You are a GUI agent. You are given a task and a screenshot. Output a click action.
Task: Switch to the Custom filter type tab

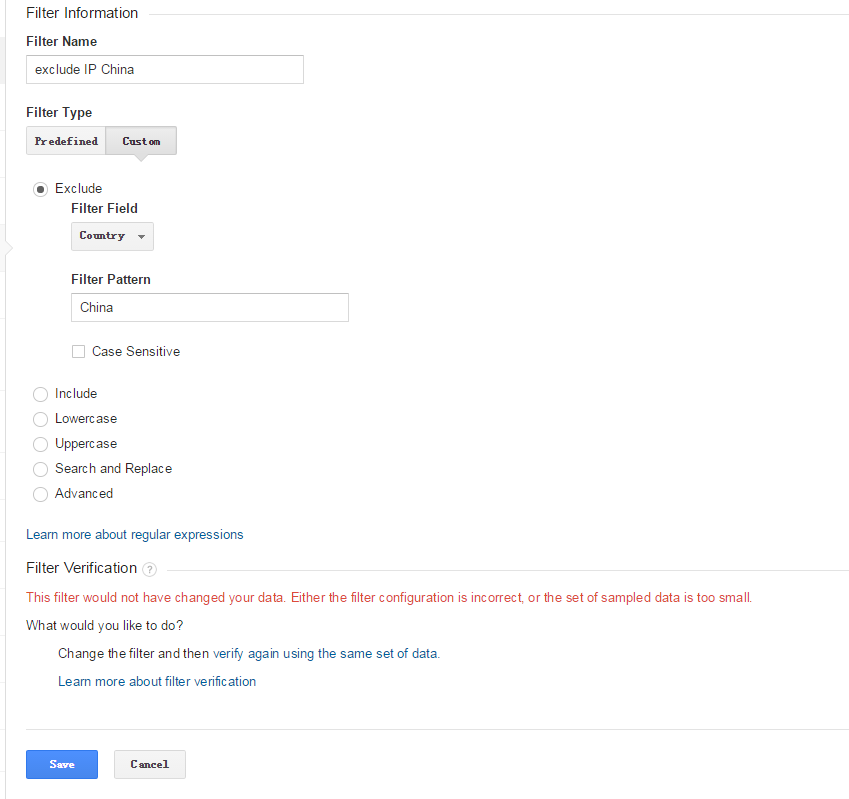141,141
